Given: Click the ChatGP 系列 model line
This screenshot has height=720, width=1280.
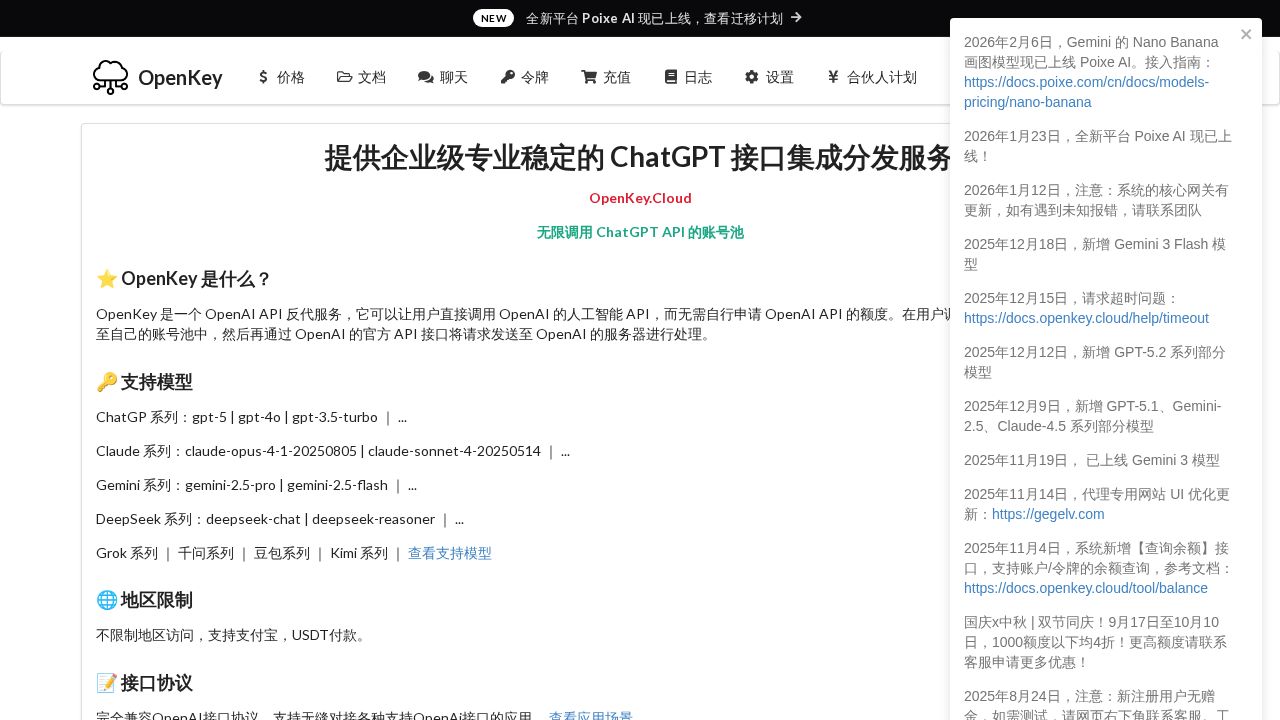Looking at the screenshot, I should pyautogui.click(x=251, y=417).
